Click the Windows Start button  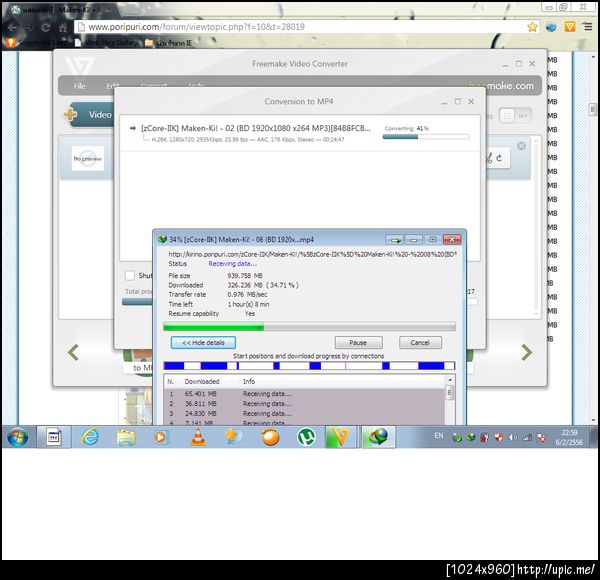coord(18,437)
